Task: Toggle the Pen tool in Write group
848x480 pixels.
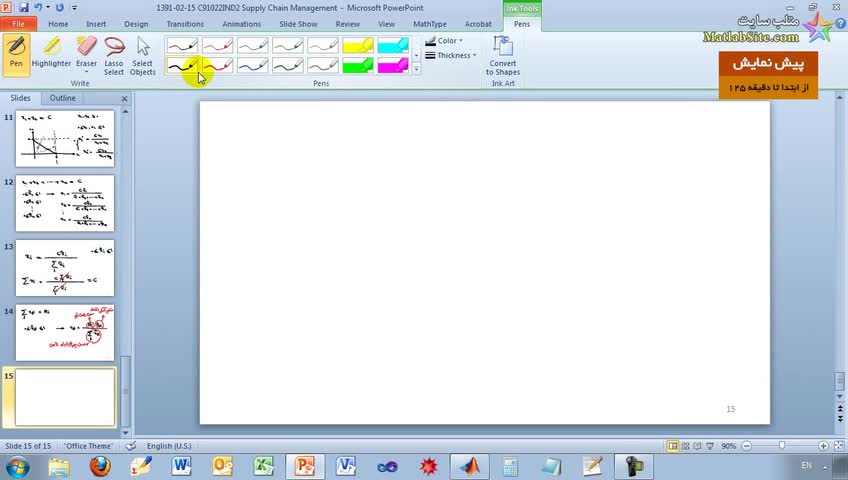Action: [16, 54]
